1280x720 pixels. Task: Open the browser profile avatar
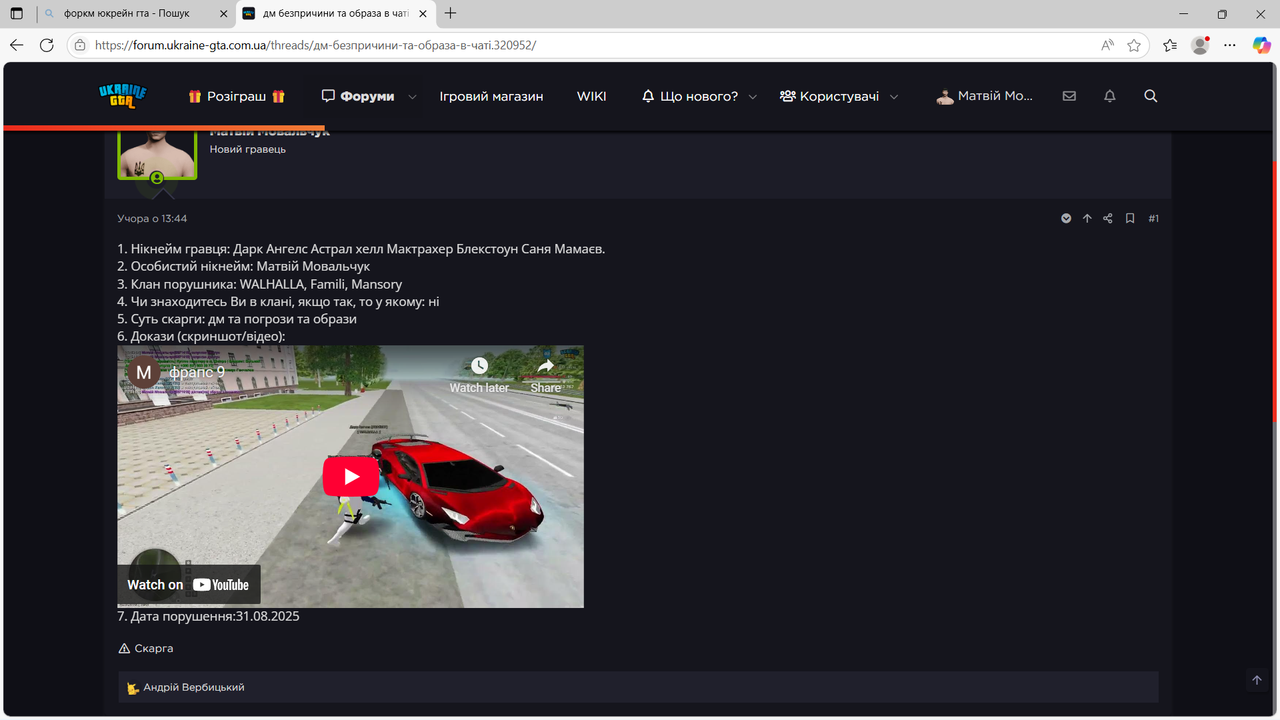(1200, 45)
